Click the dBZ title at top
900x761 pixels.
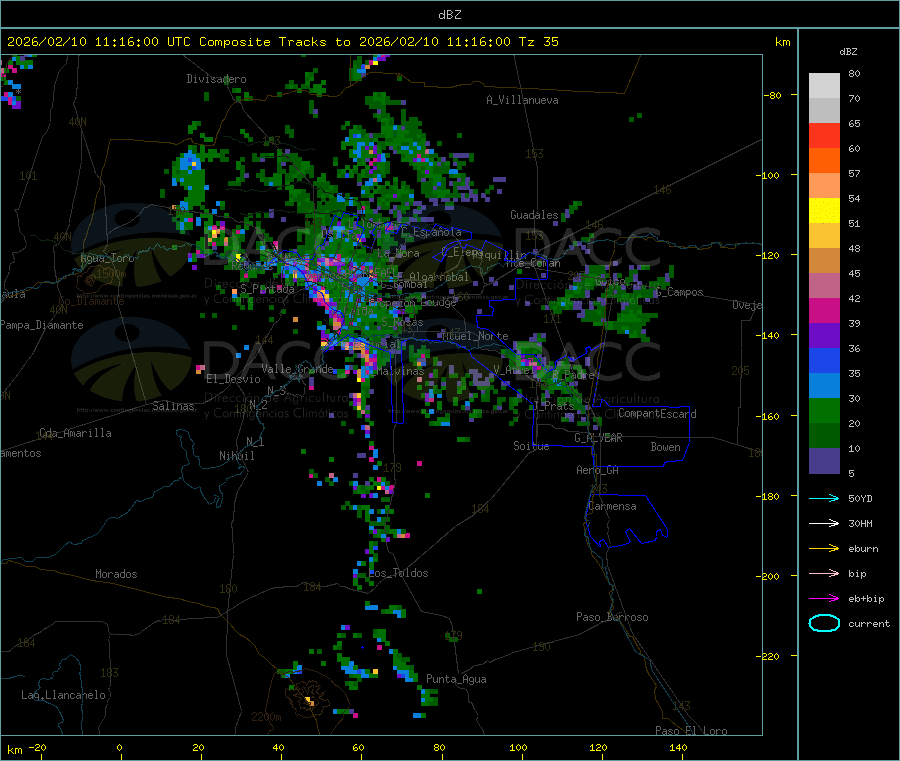pos(449,15)
